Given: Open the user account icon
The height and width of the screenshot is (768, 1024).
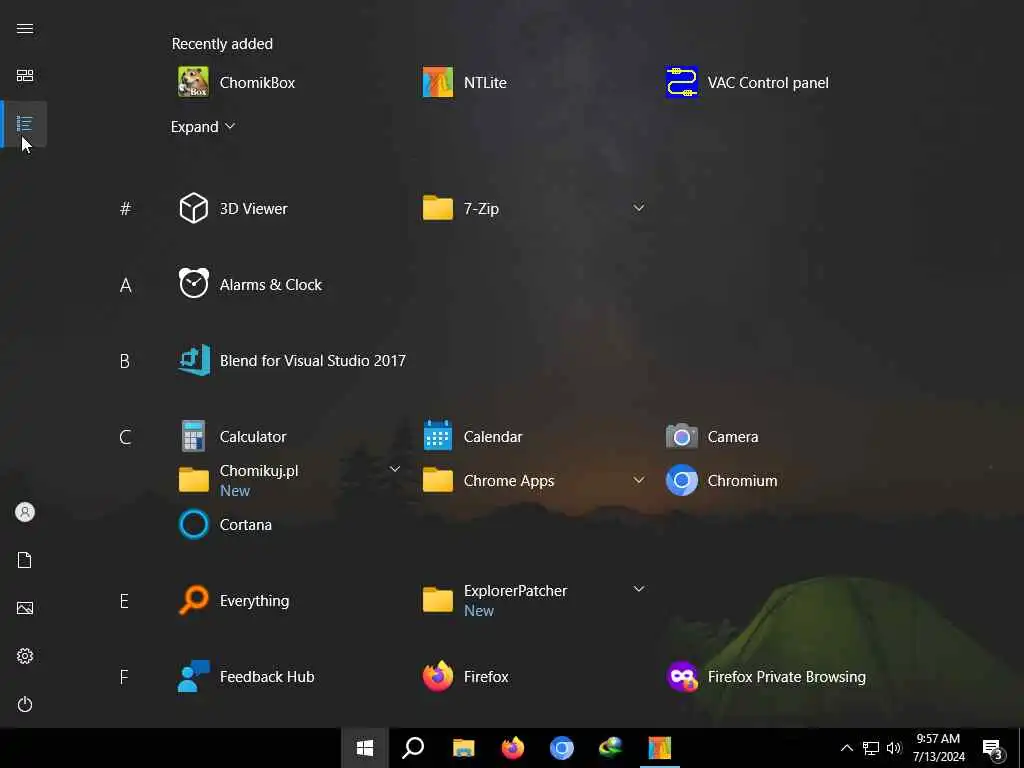Looking at the screenshot, I should (25, 512).
